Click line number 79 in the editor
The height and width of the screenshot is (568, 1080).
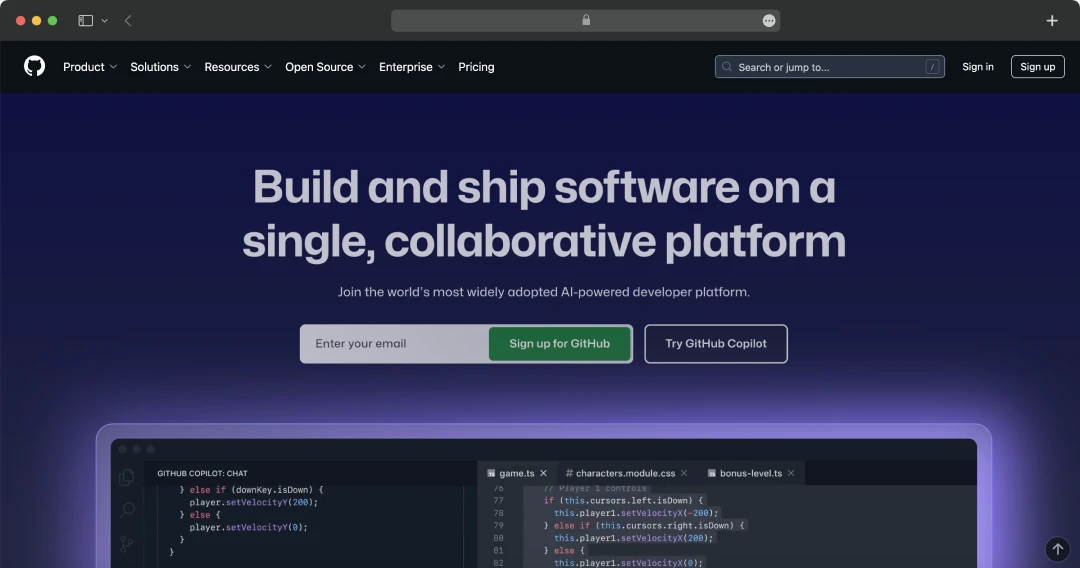498,525
